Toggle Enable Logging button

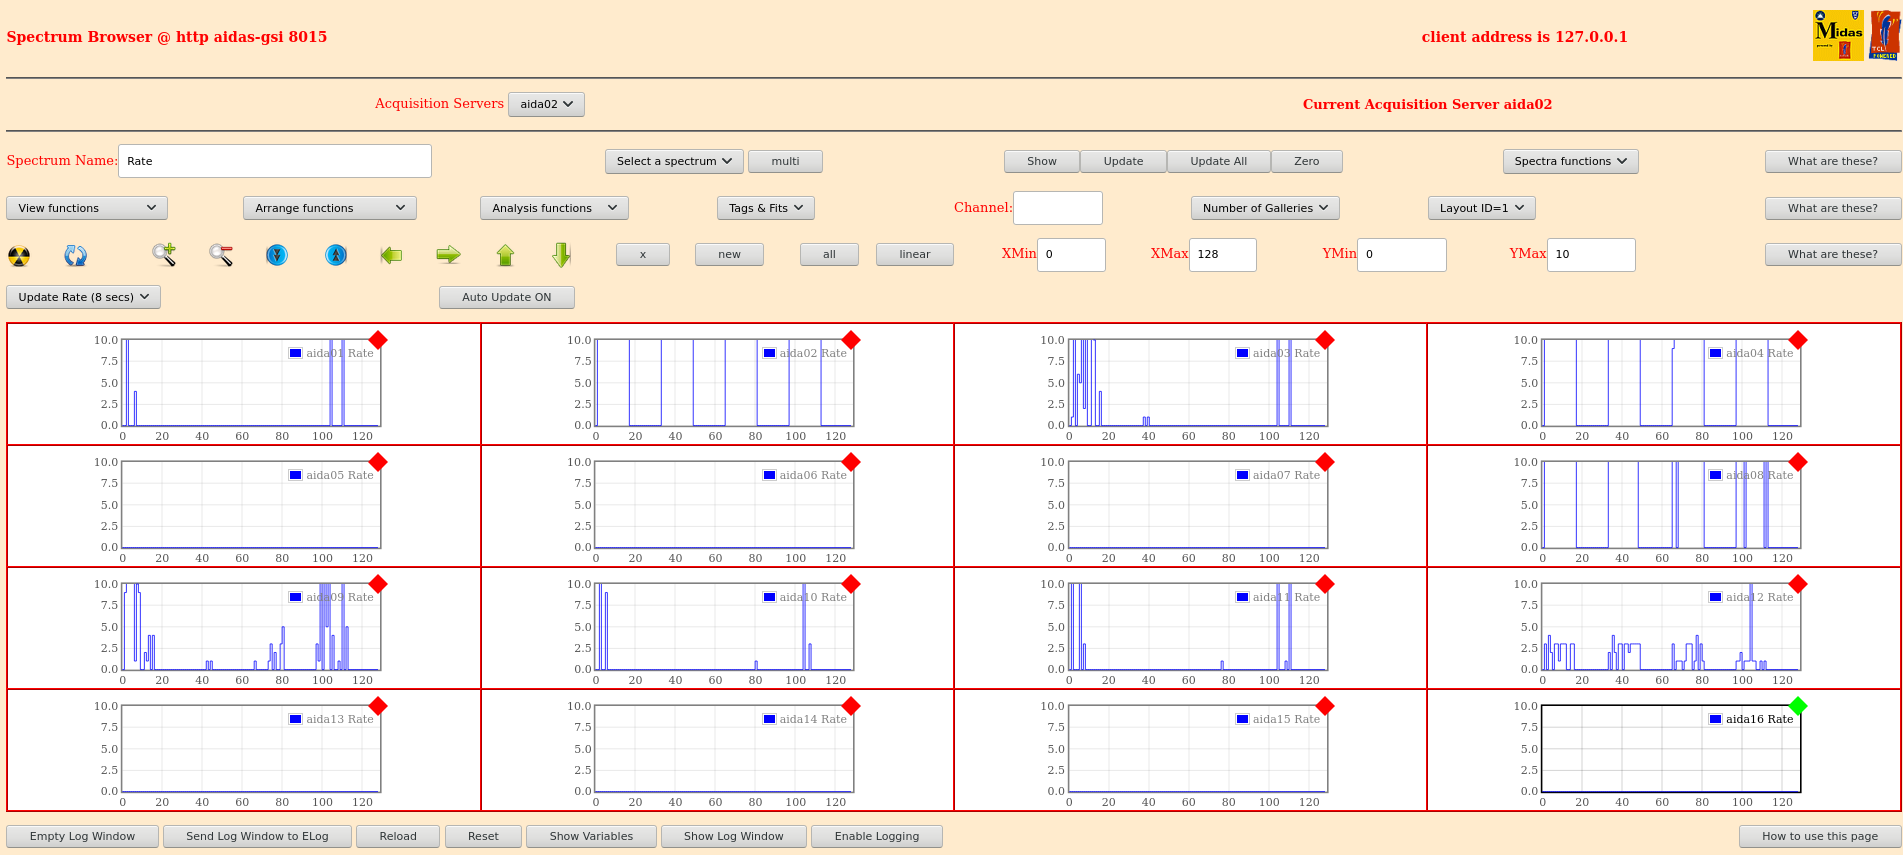(x=876, y=836)
